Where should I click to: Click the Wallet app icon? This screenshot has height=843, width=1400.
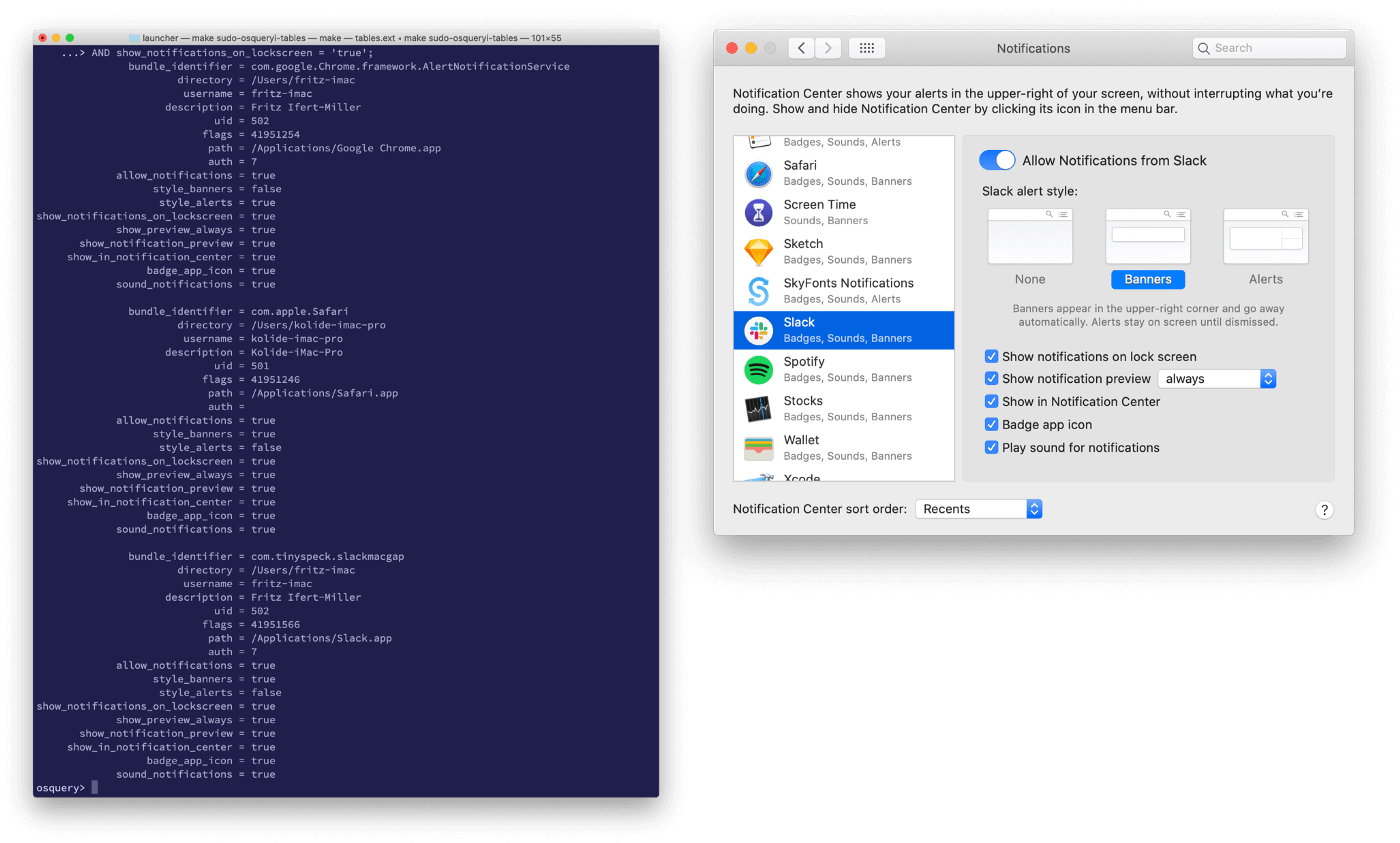(758, 447)
